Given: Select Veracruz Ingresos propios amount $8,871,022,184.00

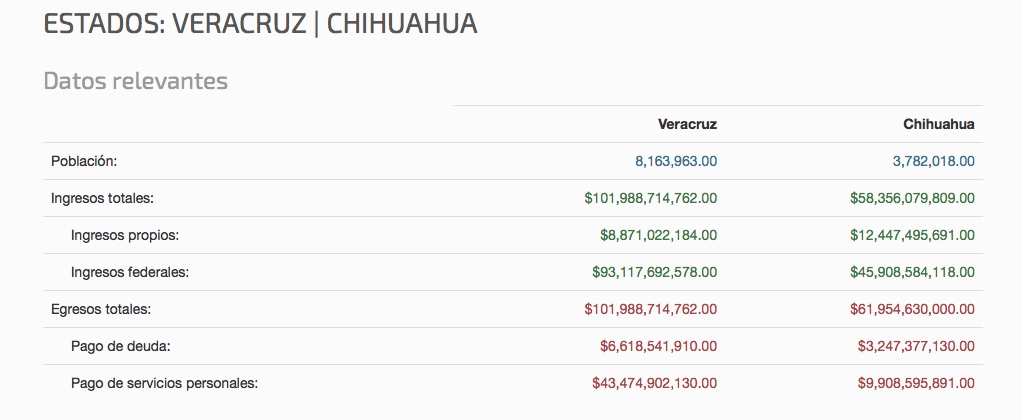Looking at the screenshot, I should [x=658, y=235].
